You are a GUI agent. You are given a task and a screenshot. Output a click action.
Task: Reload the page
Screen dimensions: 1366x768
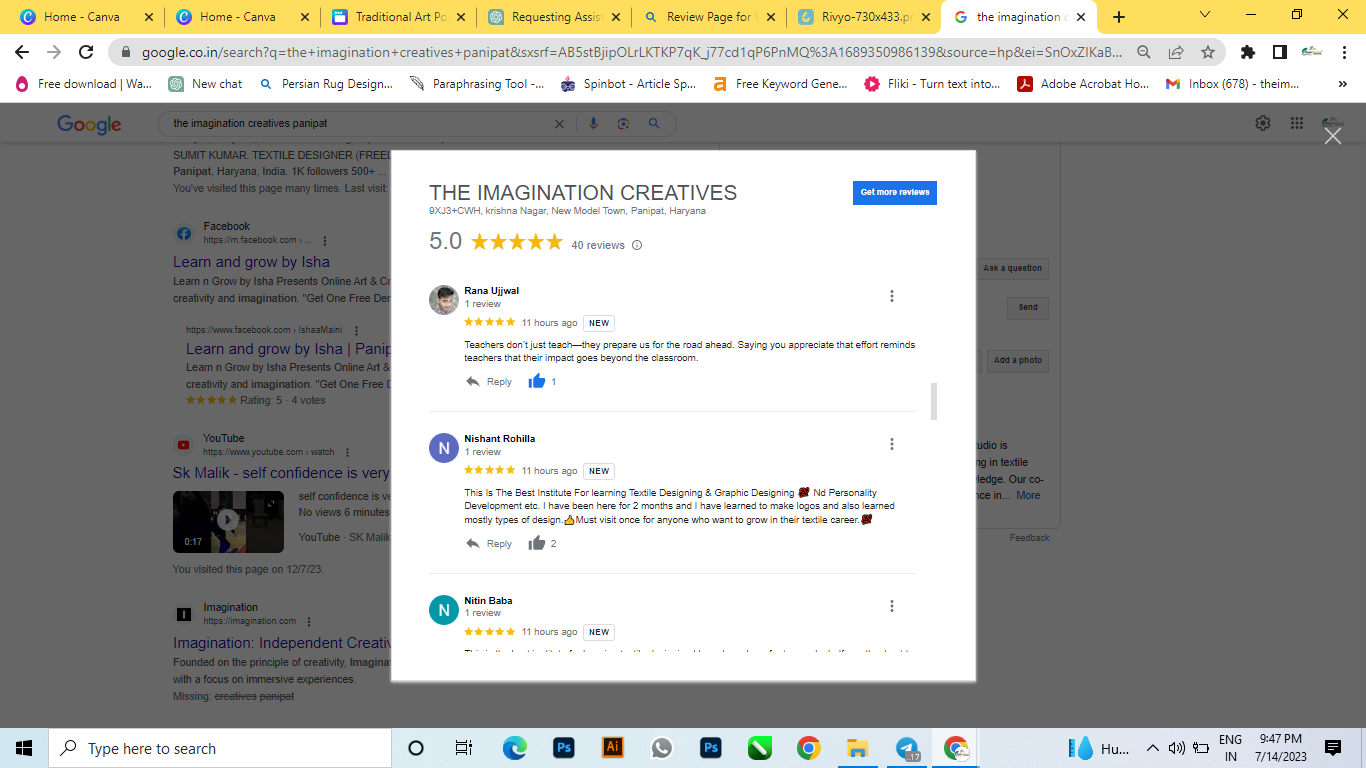click(x=87, y=52)
